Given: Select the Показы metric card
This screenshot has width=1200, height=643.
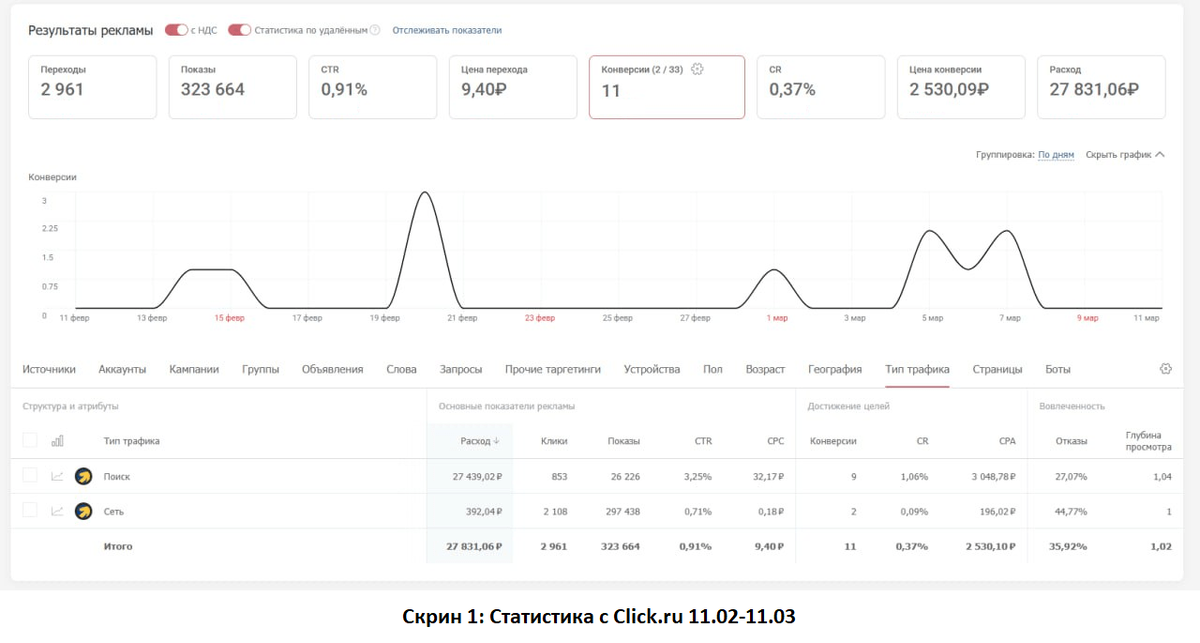Looking at the screenshot, I should pyautogui.click(x=232, y=87).
